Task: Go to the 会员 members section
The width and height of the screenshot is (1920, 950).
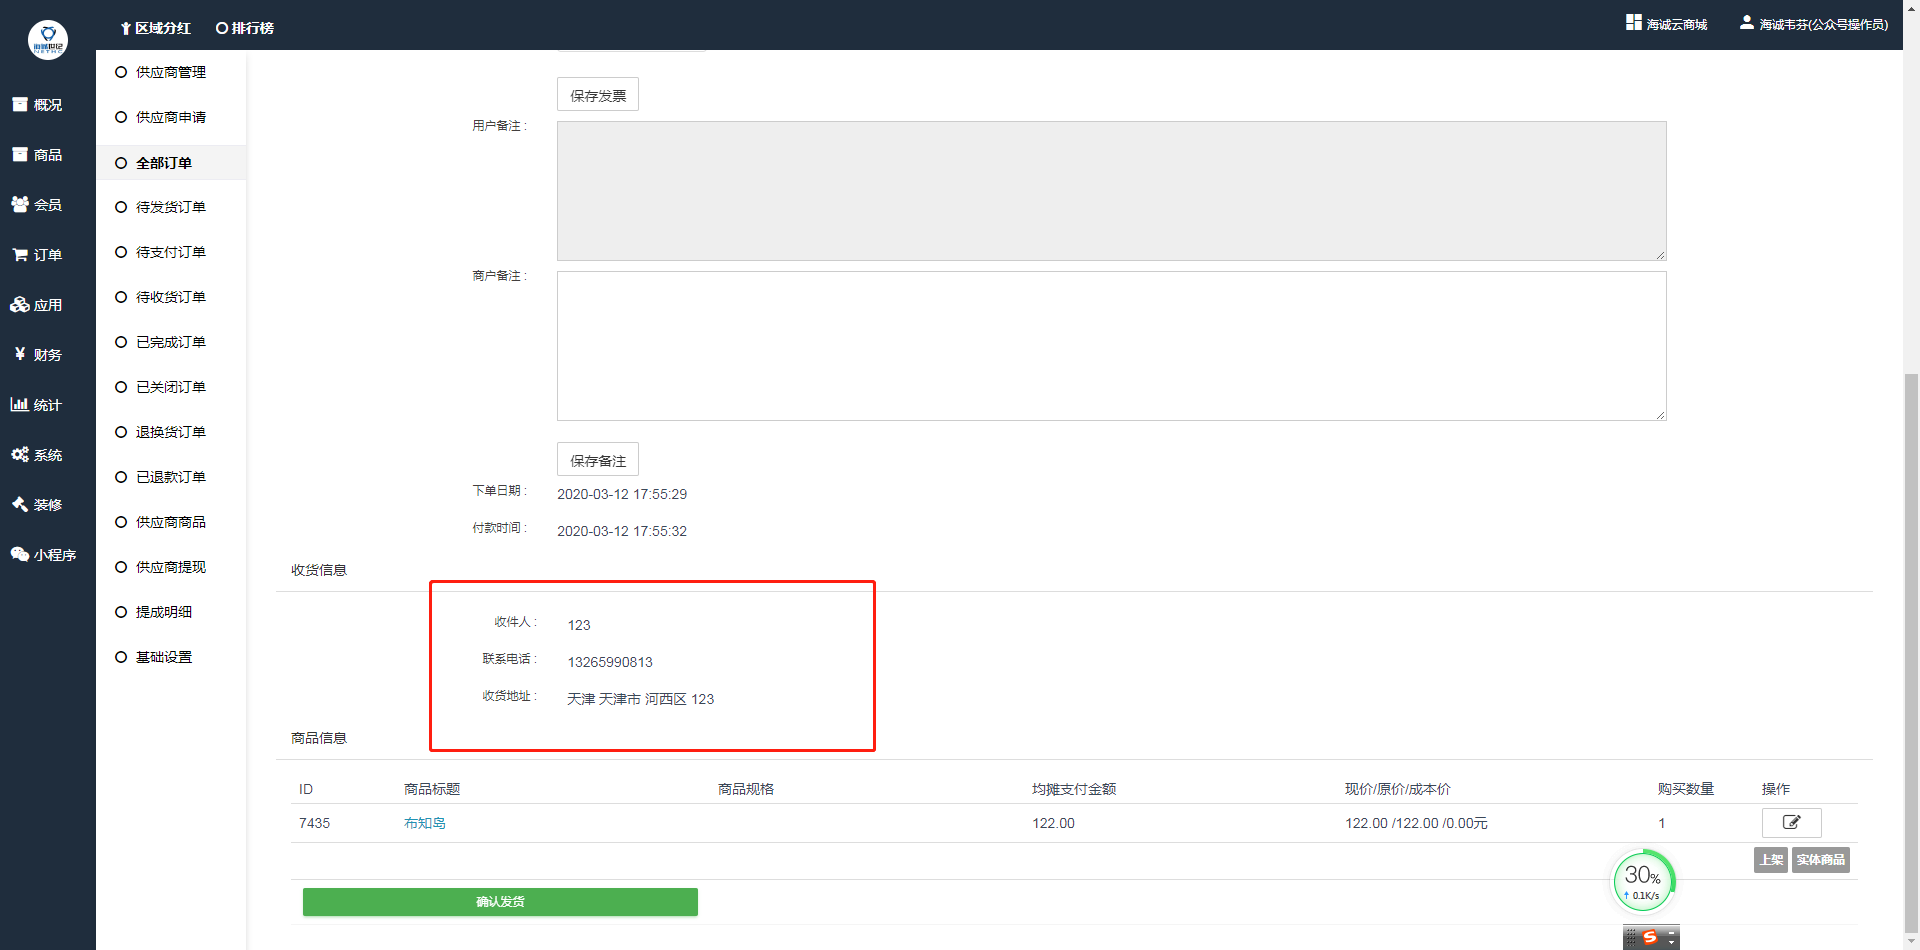Action: point(37,205)
